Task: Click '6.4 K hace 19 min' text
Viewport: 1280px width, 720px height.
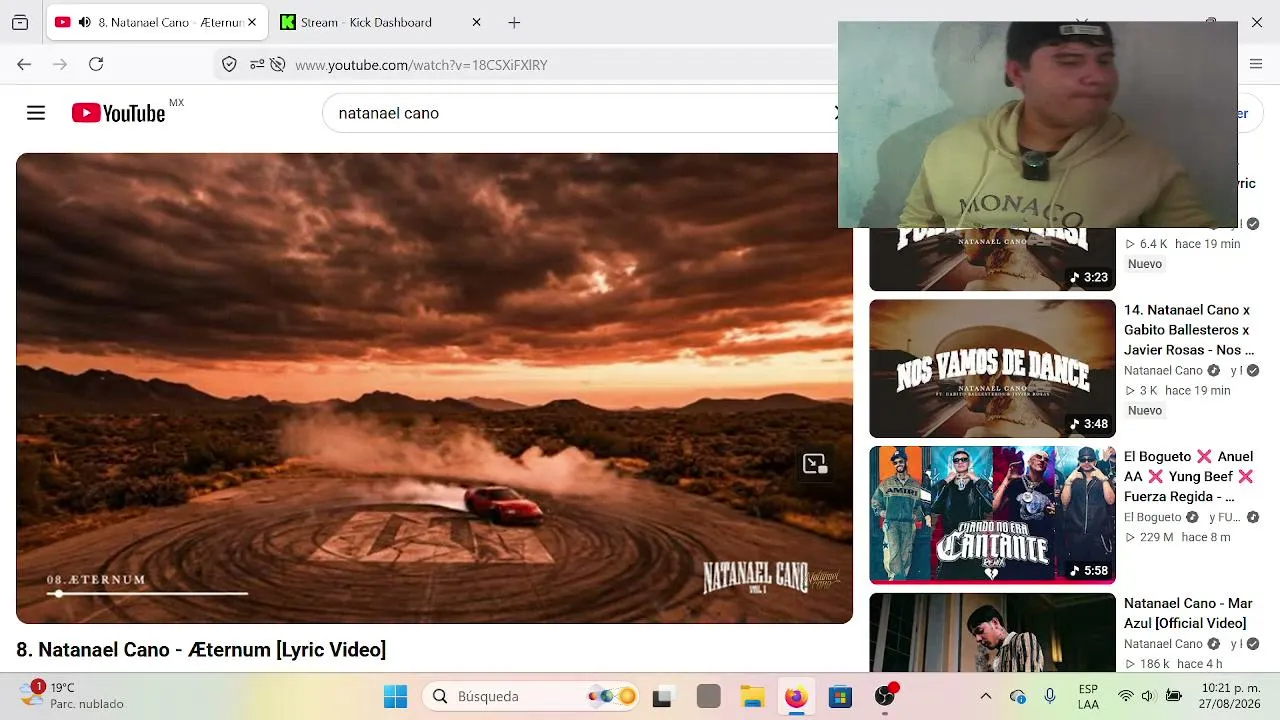Action: (x=1183, y=244)
